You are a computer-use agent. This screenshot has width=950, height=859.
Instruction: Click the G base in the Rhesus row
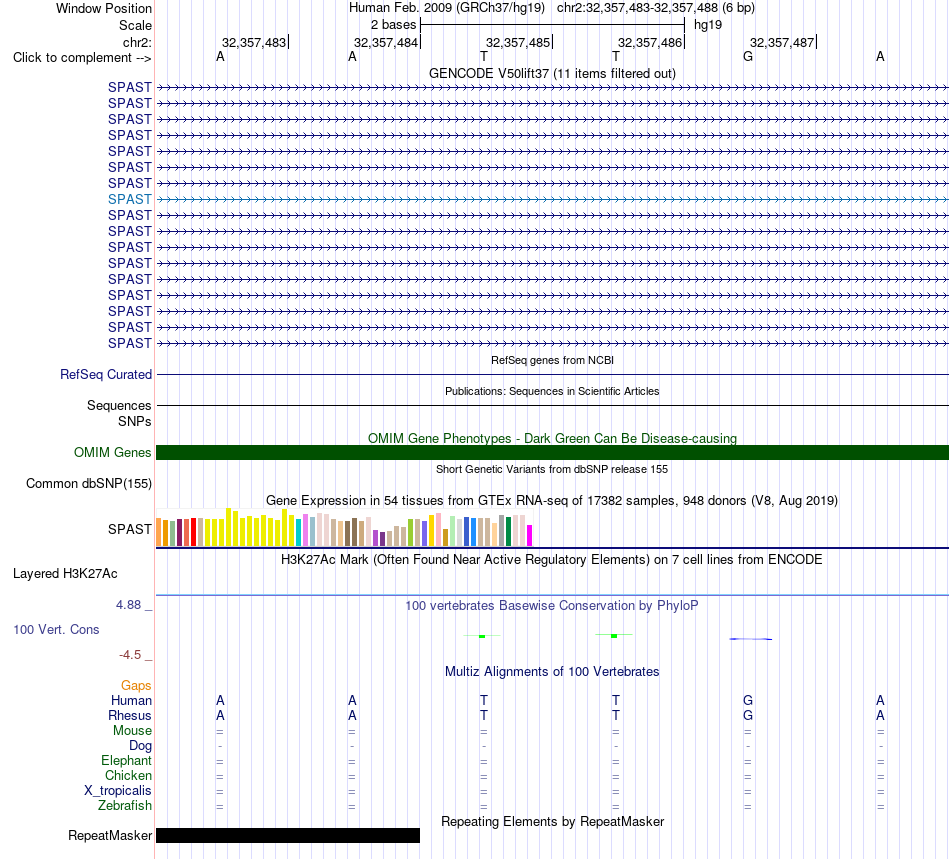[x=748, y=715]
